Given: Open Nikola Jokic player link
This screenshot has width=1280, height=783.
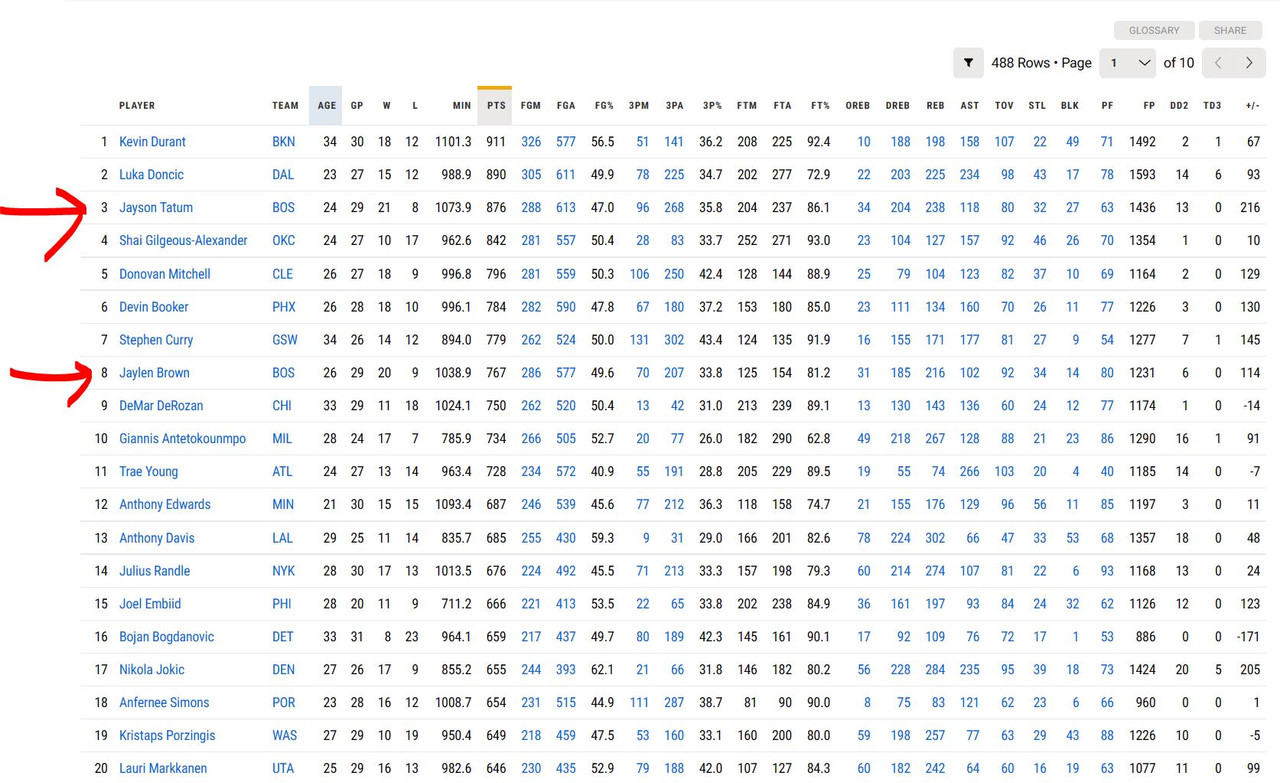Looking at the screenshot, I should (x=151, y=670).
